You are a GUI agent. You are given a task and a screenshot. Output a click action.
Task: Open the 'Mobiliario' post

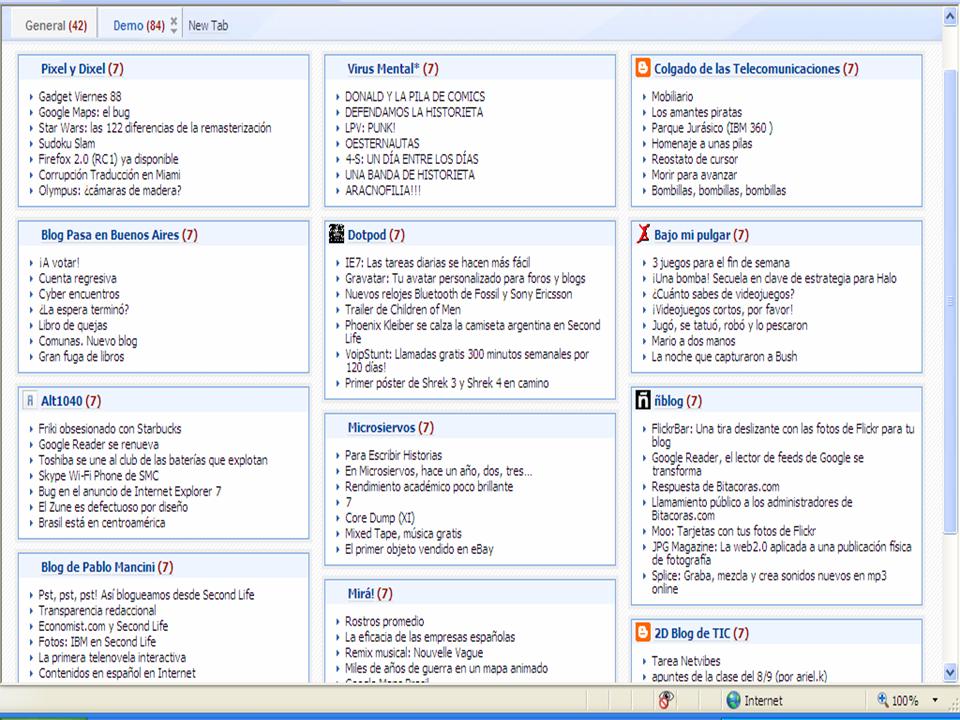pyautogui.click(x=672, y=96)
